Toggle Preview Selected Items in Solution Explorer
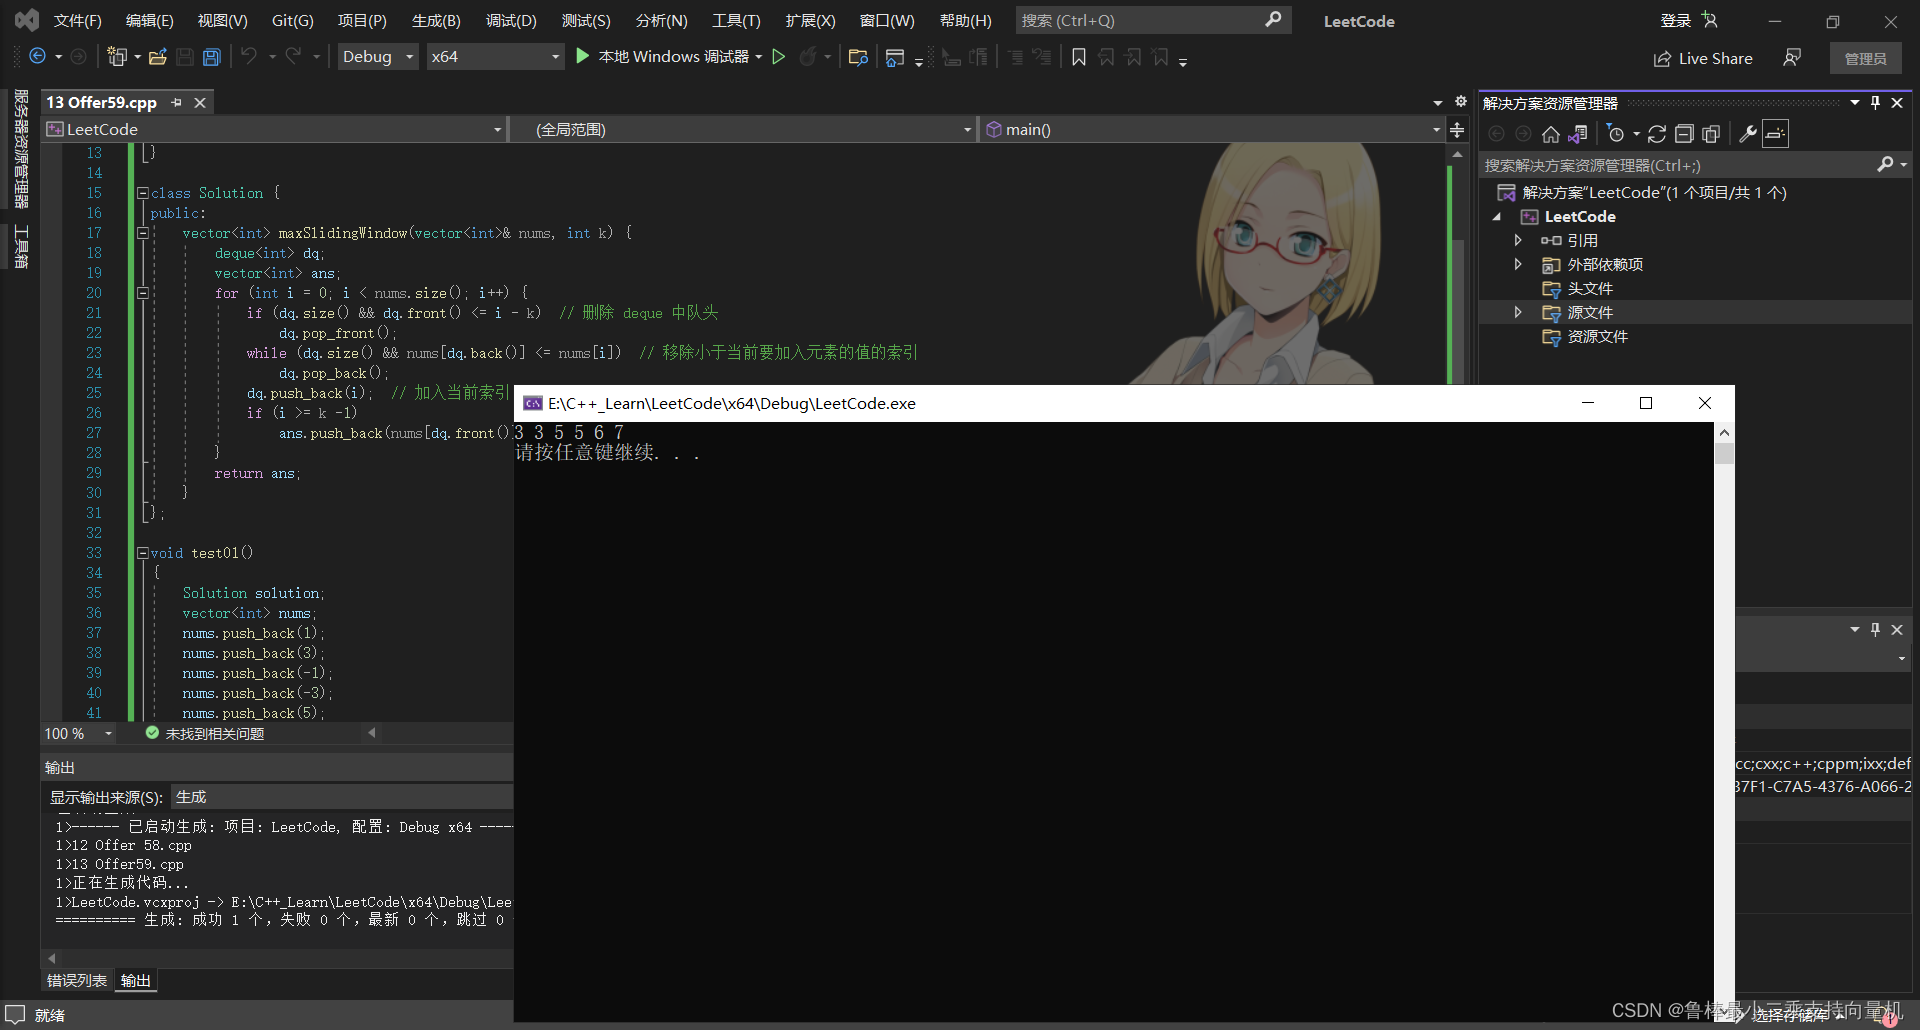The height and width of the screenshot is (1030, 1920). 1776,134
